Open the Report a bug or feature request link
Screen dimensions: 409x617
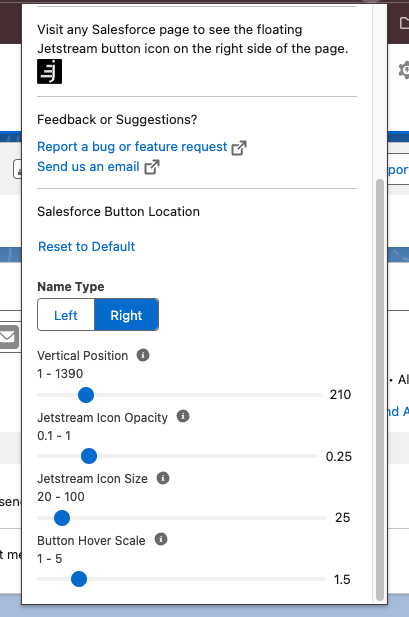(132, 147)
